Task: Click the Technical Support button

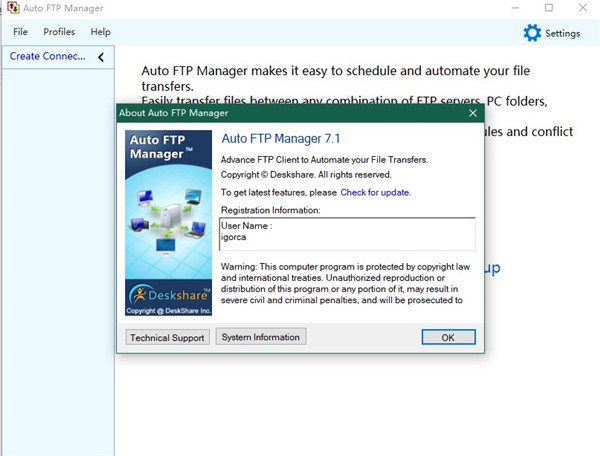Action: pyautogui.click(x=168, y=337)
